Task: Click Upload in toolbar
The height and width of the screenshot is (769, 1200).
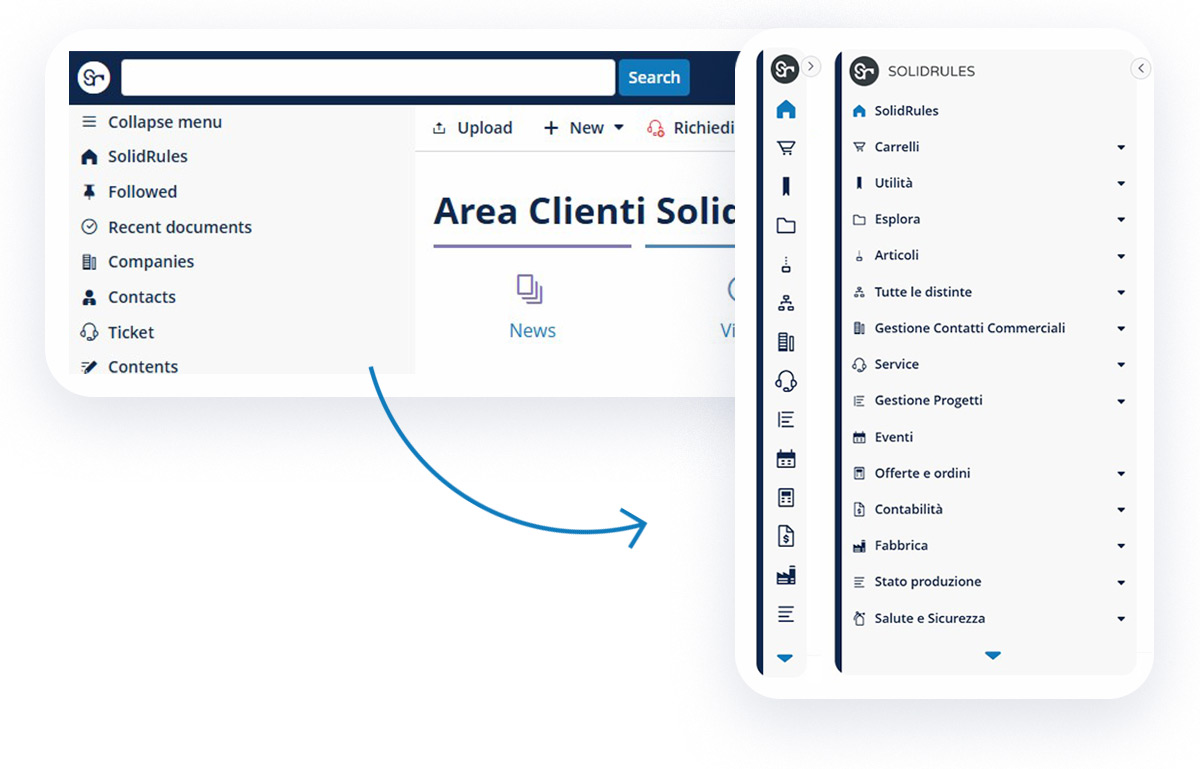Action: 472,128
